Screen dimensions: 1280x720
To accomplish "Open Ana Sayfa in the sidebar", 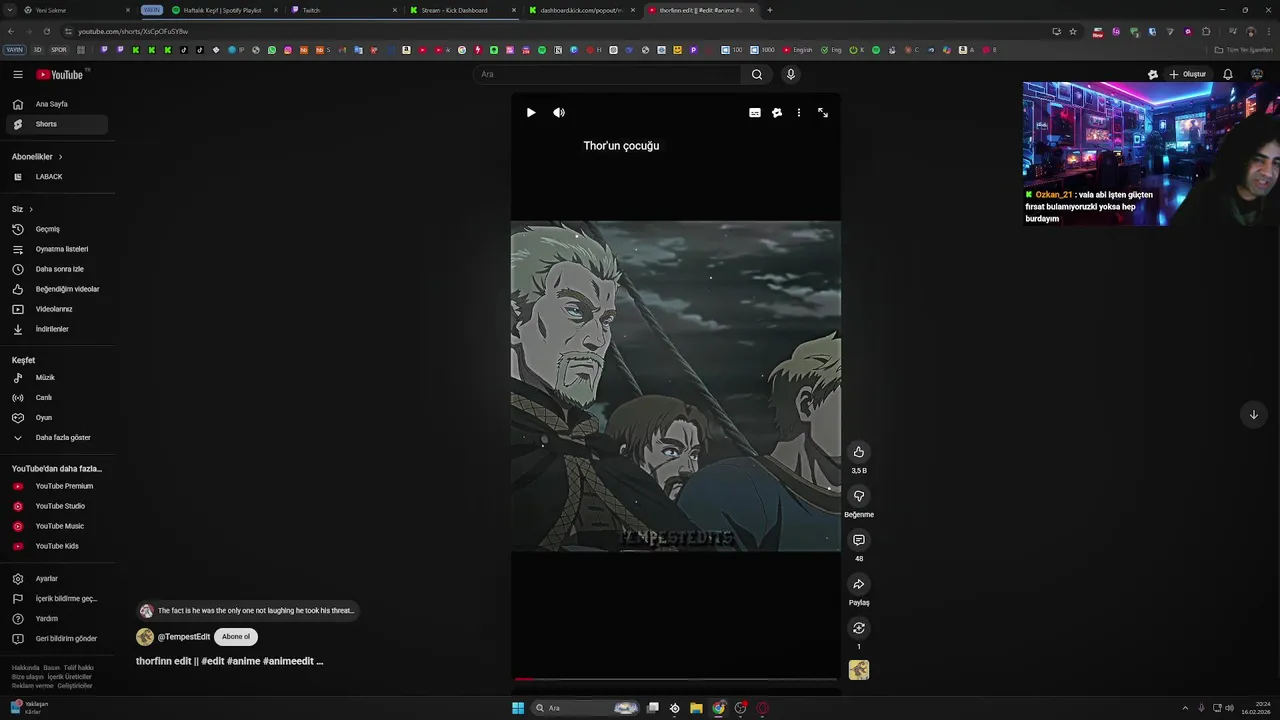I will 57,104.
